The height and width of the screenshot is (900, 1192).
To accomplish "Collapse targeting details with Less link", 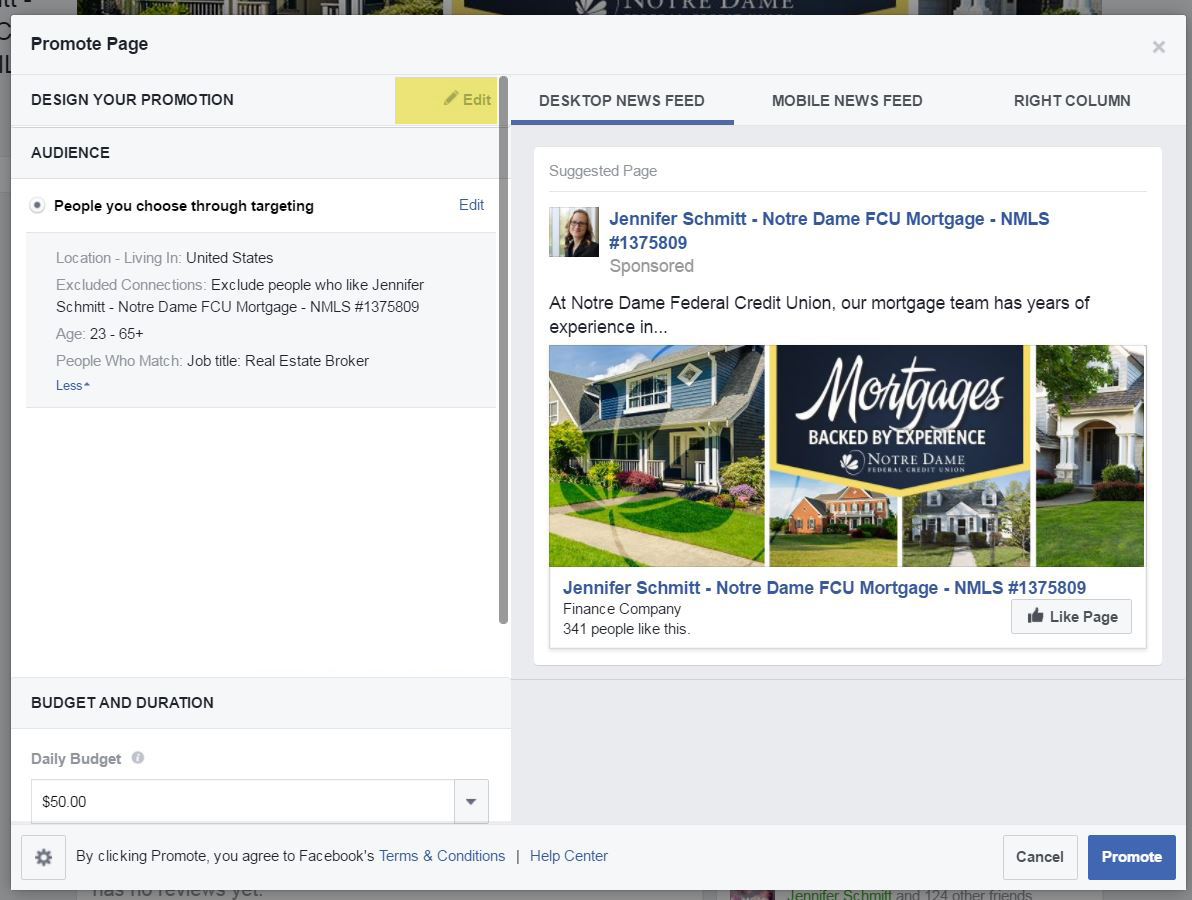I will click(x=72, y=385).
